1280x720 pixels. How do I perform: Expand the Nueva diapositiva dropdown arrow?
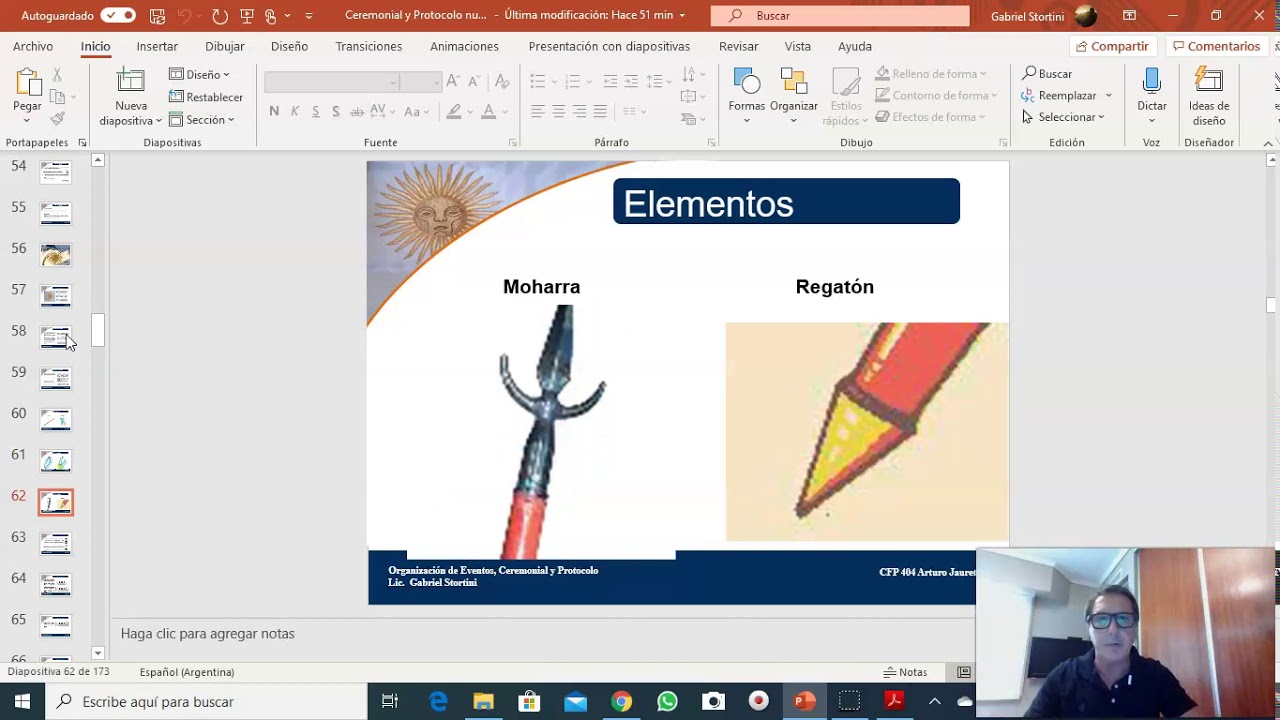pyautogui.click(x=158, y=121)
